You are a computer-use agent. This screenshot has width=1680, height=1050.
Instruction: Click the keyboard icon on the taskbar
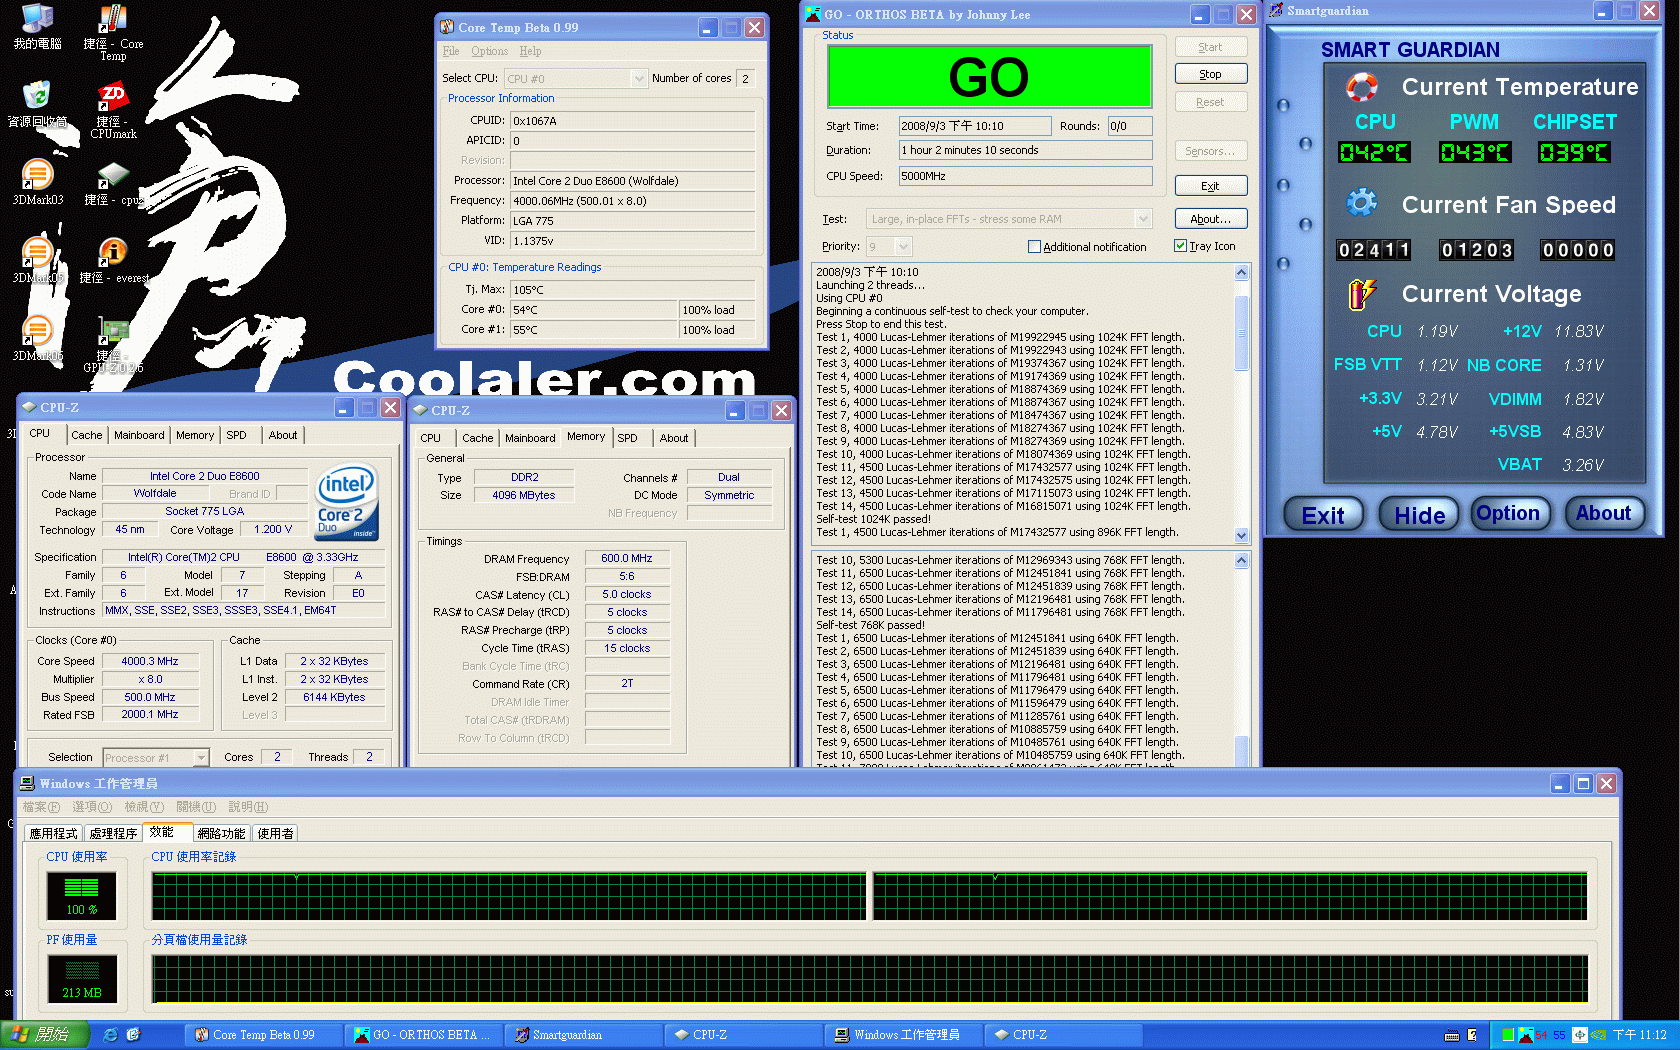coord(1452,1035)
